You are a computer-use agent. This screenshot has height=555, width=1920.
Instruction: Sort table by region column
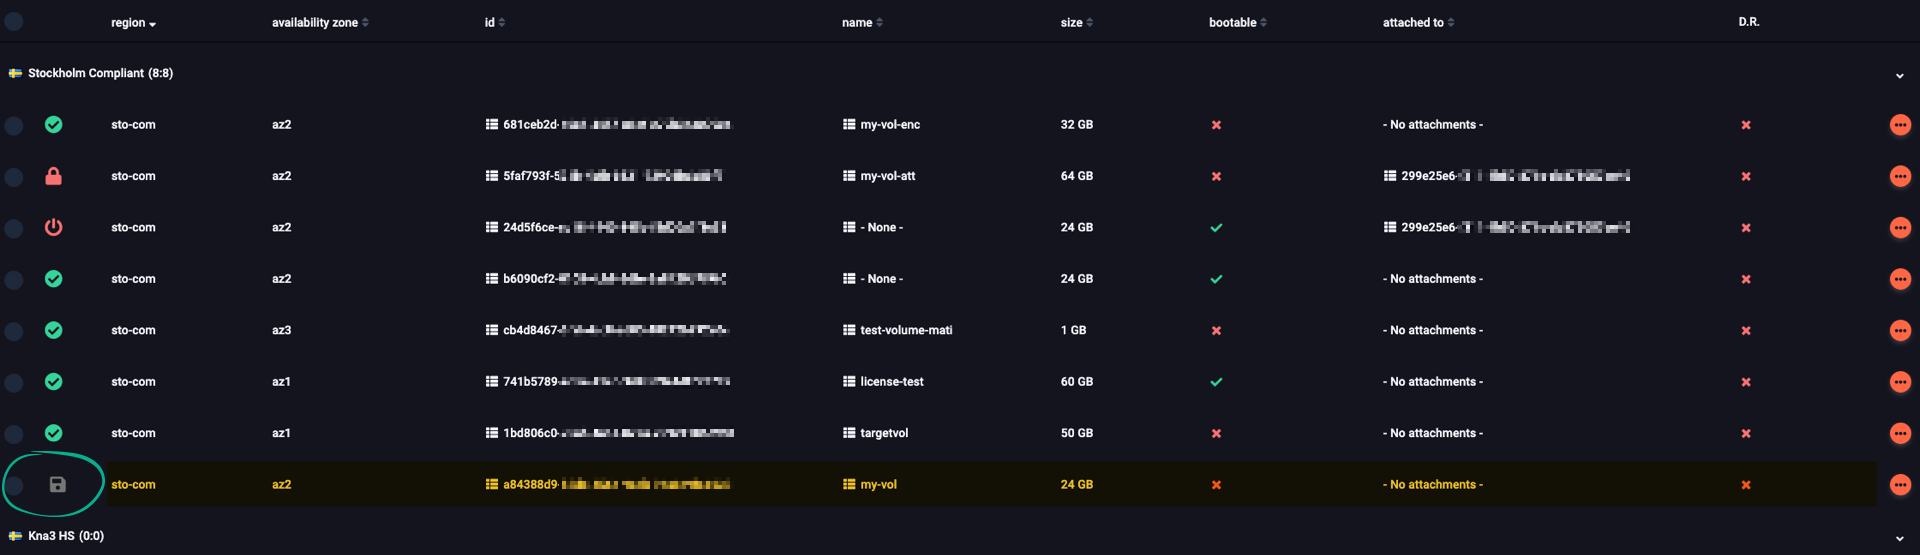[x=133, y=23]
